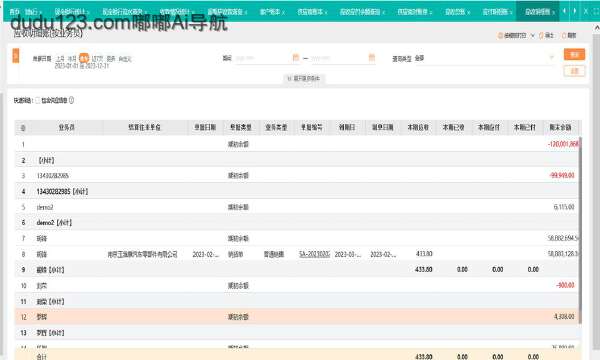Tick the quick filter checkbox

click(38, 100)
